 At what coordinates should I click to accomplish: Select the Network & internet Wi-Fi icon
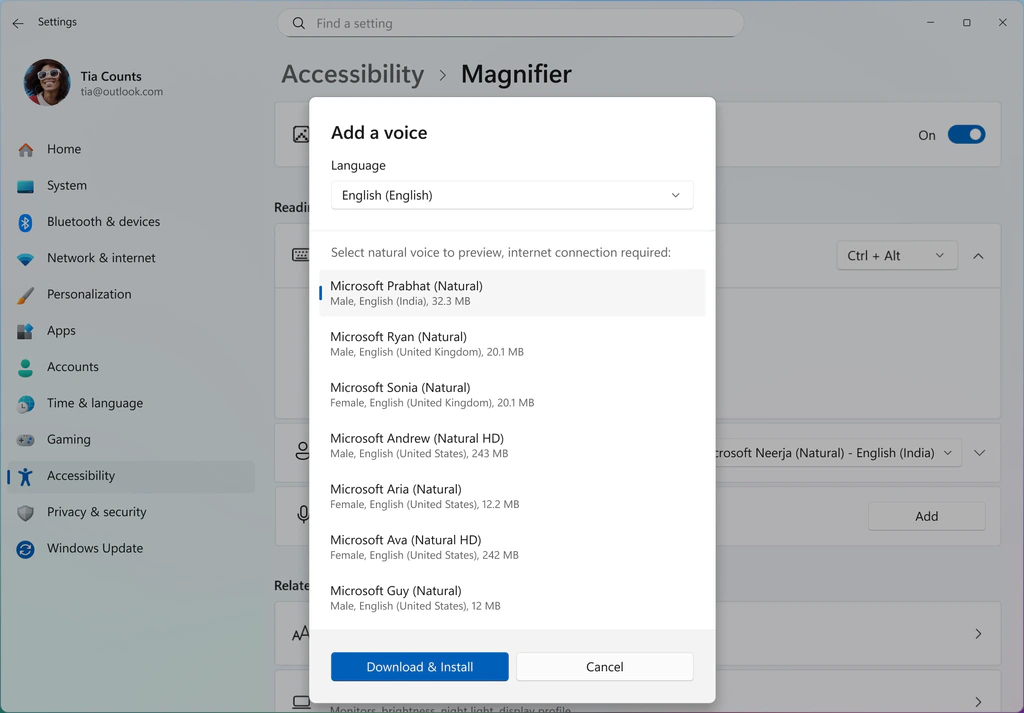pyautogui.click(x=26, y=259)
